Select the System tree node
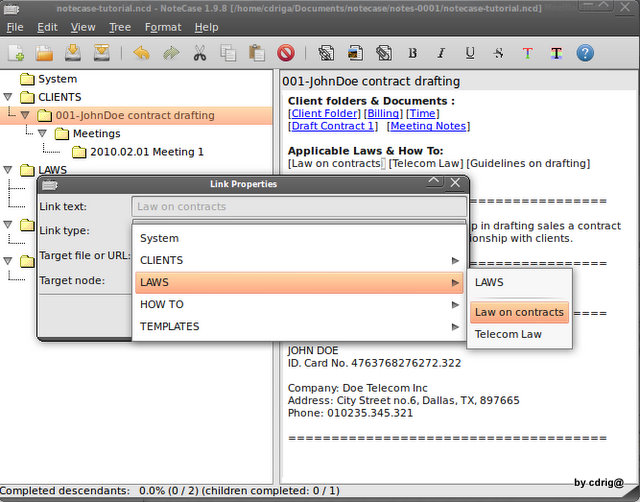Screen dimensions: 640x502 pyautogui.click(x=57, y=79)
